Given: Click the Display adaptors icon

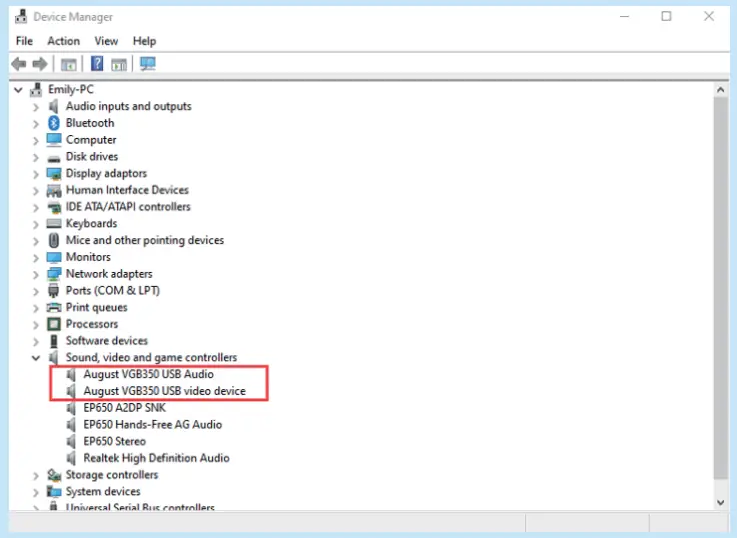Looking at the screenshot, I should pos(54,173).
